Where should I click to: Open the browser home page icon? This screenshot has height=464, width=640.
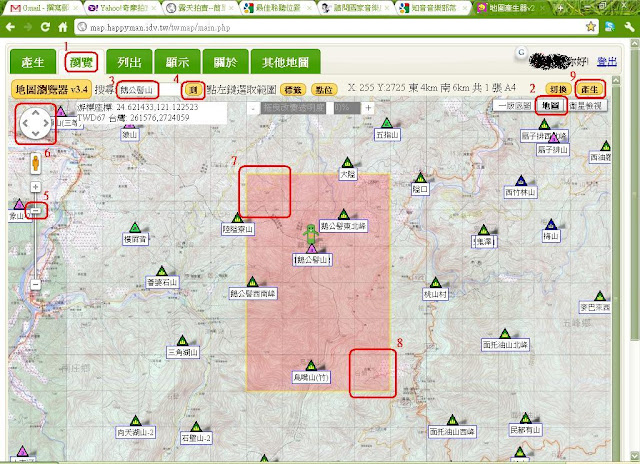[63, 27]
